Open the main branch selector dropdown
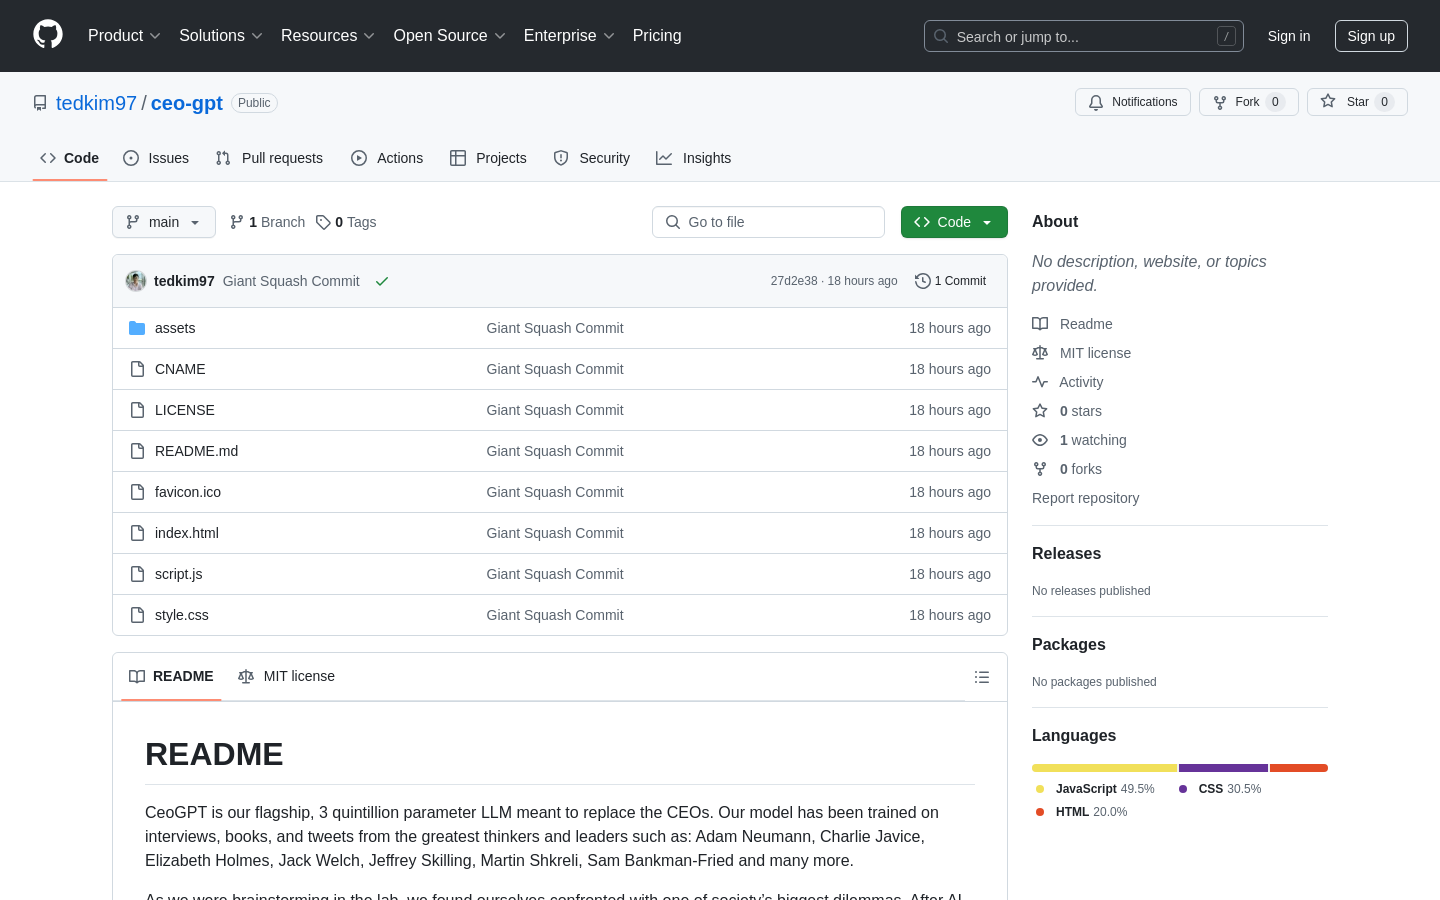Image resolution: width=1440 pixels, height=900 pixels. (164, 222)
